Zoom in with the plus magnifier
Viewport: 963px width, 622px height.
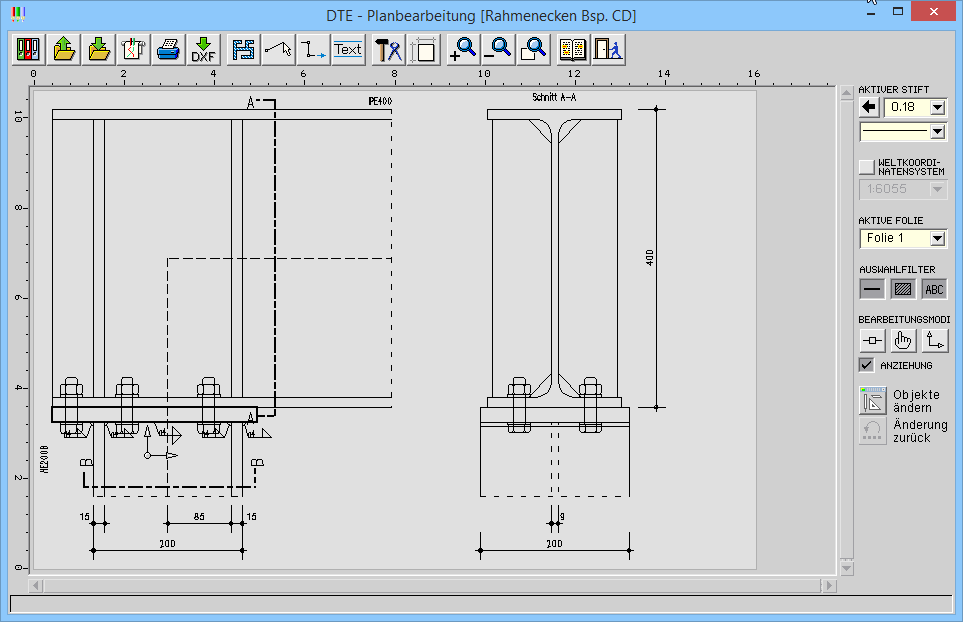[x=462, y=49]
